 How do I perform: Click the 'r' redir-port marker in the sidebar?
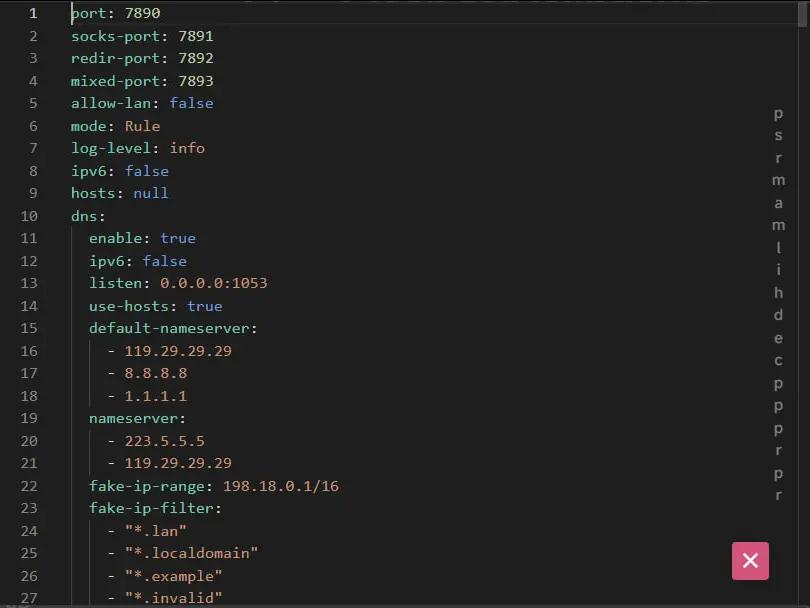pyautogui.click(x=778, y=158)
